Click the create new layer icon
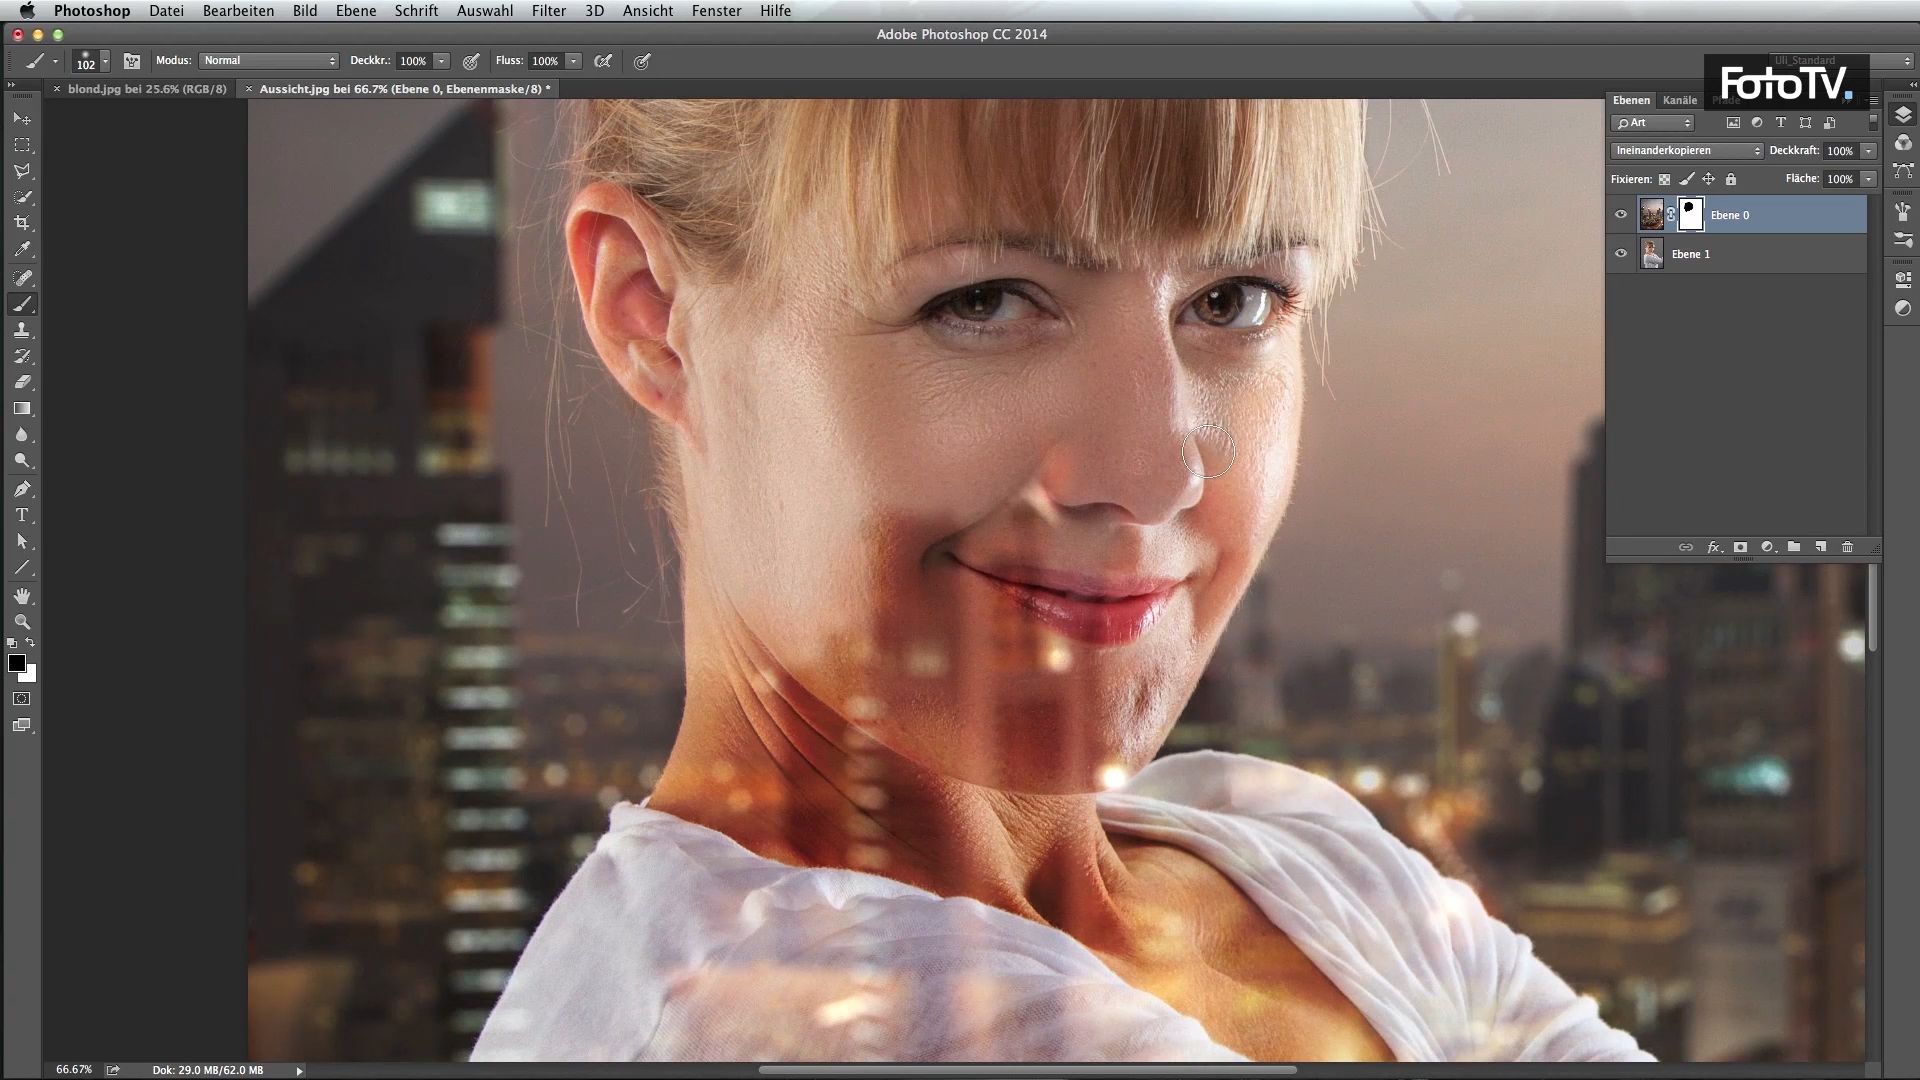Image resolution: width=1920 pixels, height=1080 pixels. point(1821,547)
